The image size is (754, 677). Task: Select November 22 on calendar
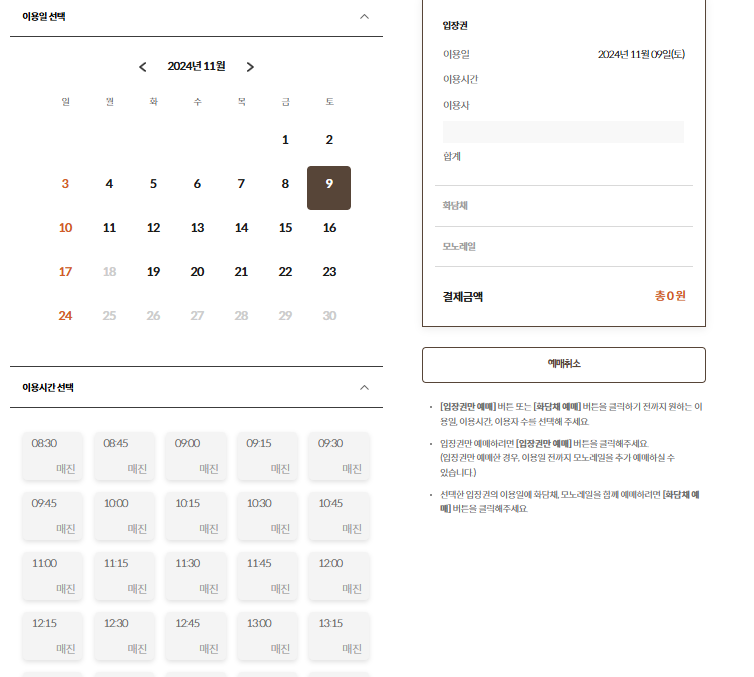[285, 272]
